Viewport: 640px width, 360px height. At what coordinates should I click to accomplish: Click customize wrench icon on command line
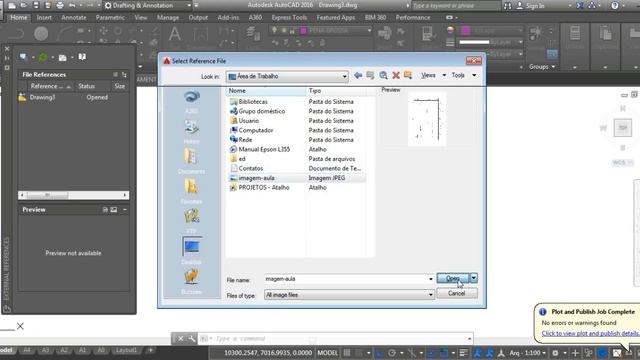click(x=191, y=338)
